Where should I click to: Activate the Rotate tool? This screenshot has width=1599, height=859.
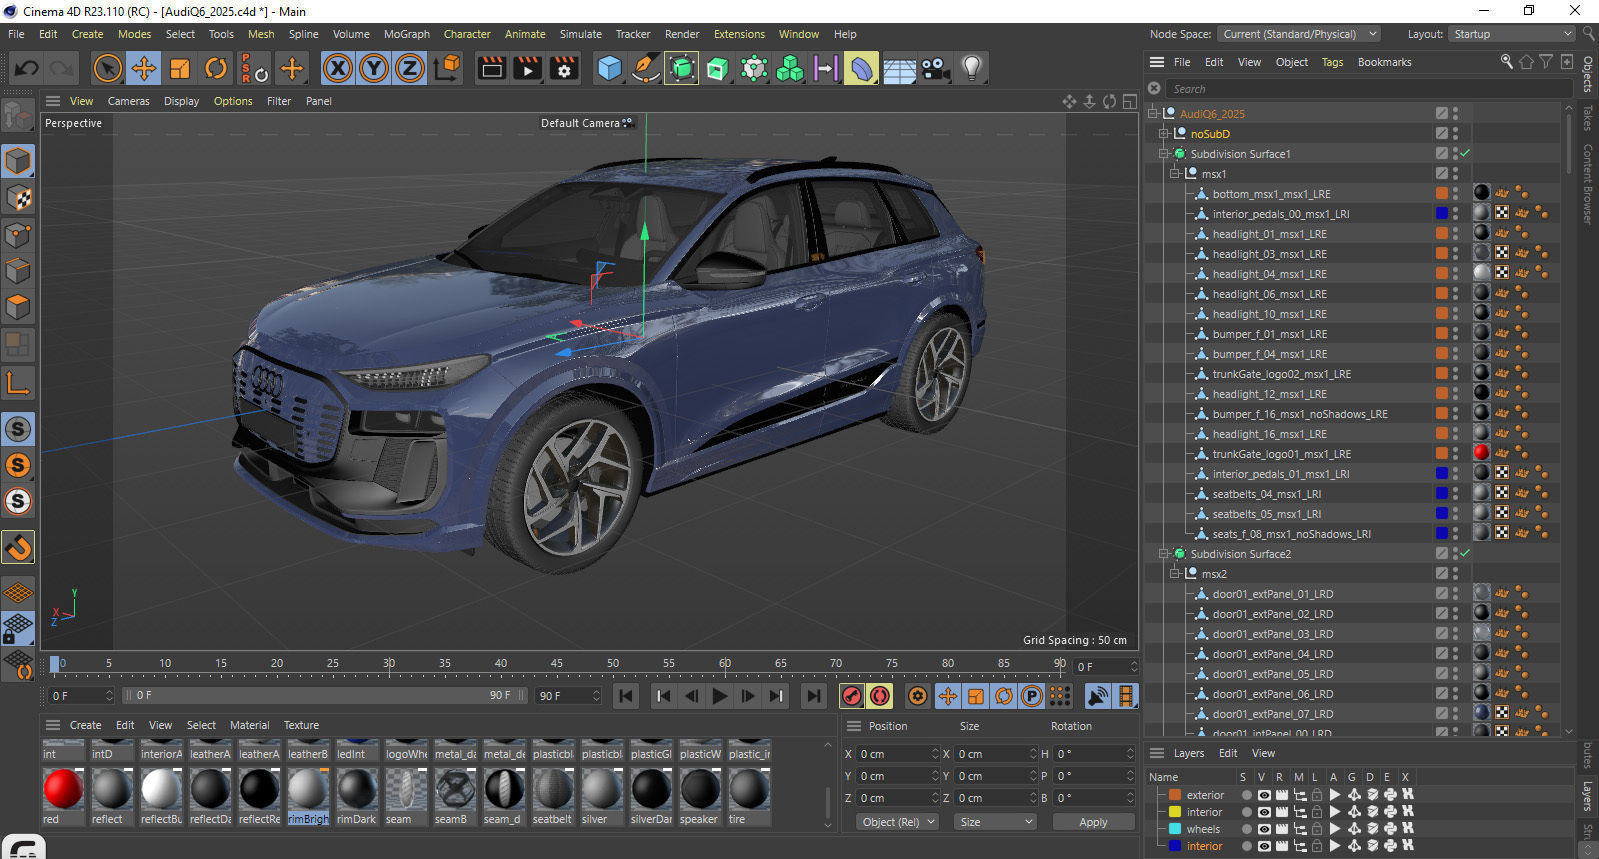click(x=216, y=68)
